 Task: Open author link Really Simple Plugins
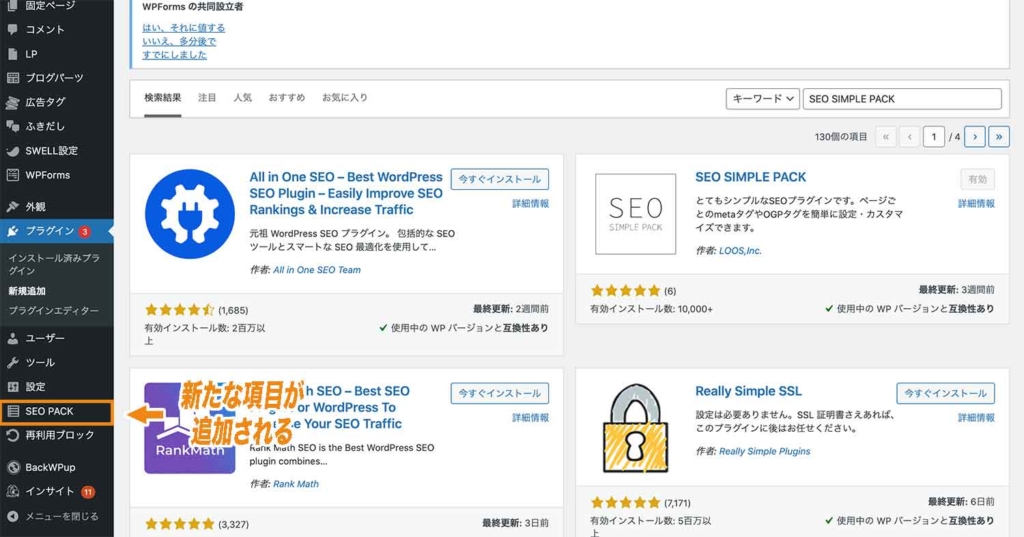tap(765, 451)
